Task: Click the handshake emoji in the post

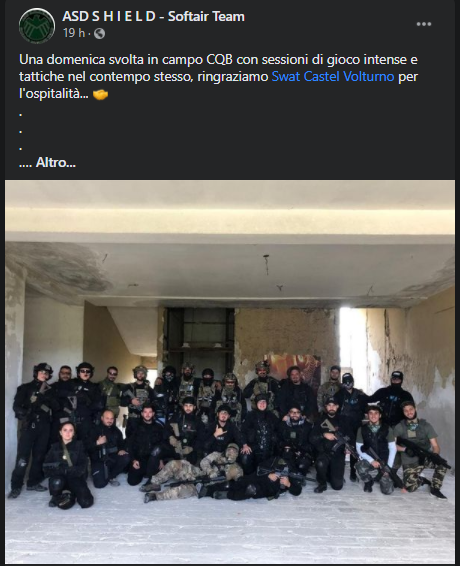Action: (x=101, y=95)
